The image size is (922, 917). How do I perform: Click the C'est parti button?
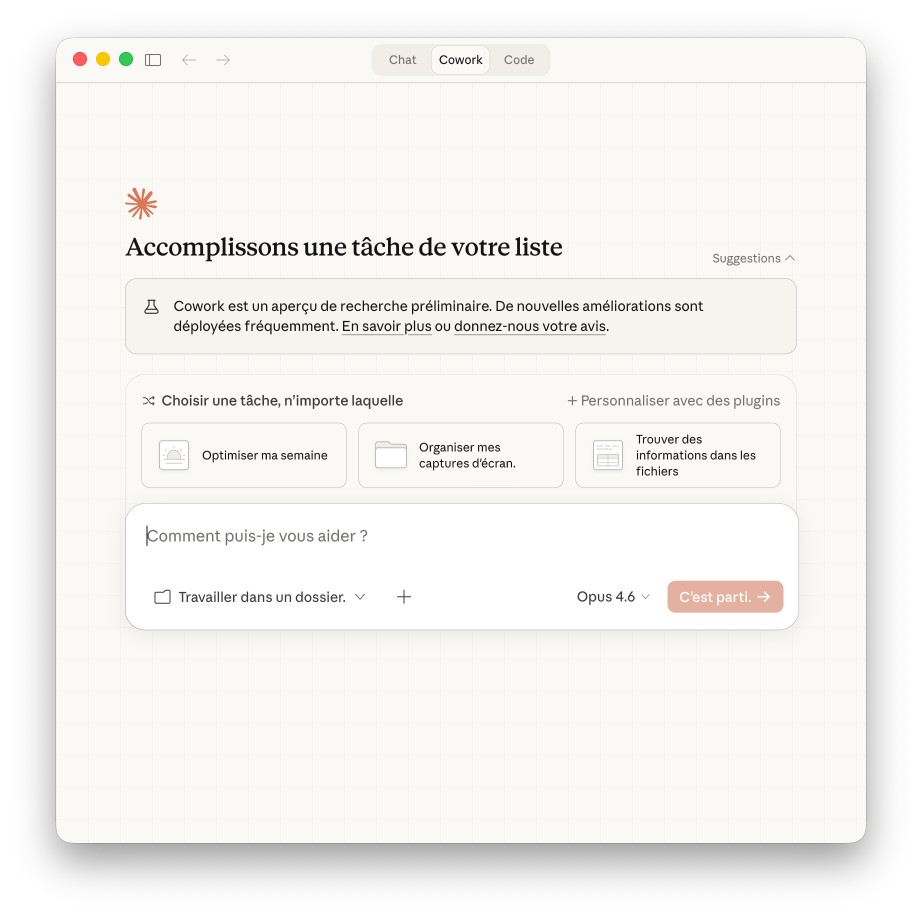click(x=725, y=597)
